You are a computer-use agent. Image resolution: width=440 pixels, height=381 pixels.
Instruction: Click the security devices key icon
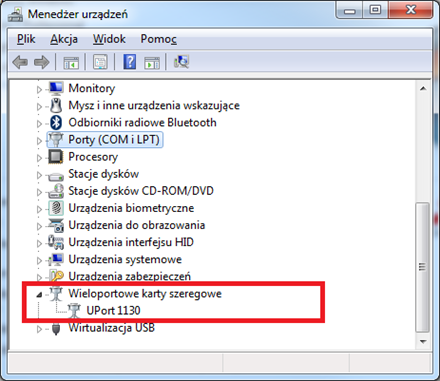[56, 276]
